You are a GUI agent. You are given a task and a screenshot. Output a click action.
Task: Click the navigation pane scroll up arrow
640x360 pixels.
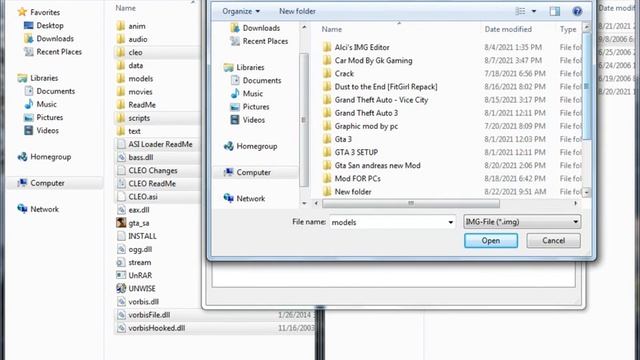[x=304, y=27]
